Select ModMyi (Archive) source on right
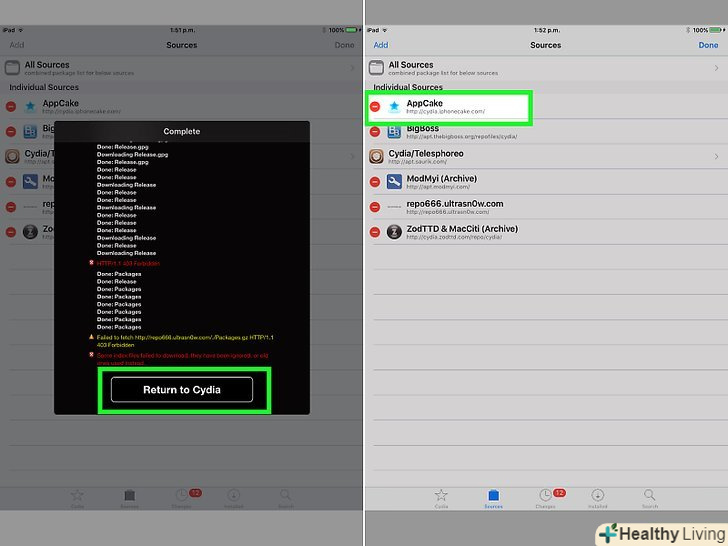Image resolution: width=728 pixels, height=546 pixels. 442,179
